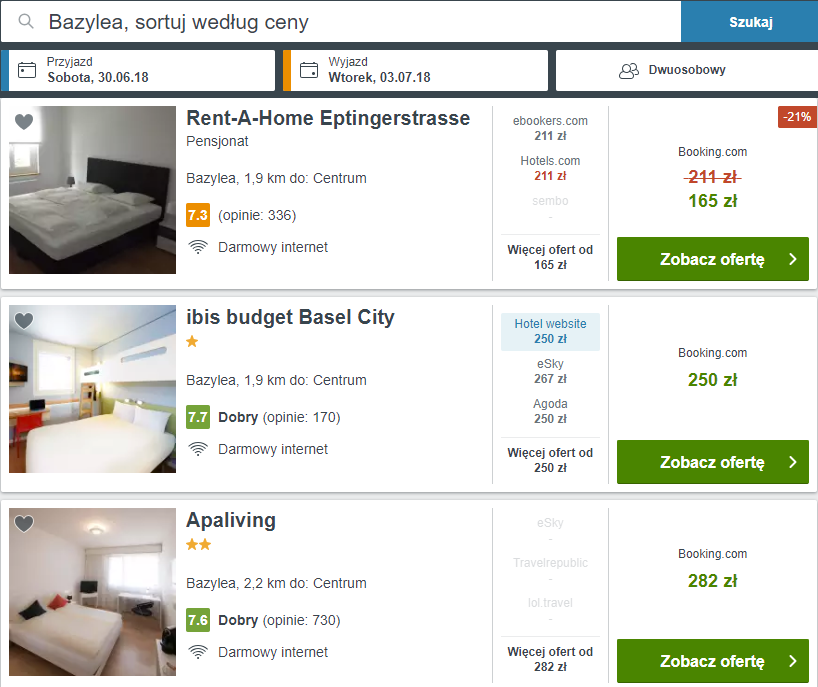Click the guests people icon
The height and width of the screenshot is (687, 818).
[x=629, y=70]
